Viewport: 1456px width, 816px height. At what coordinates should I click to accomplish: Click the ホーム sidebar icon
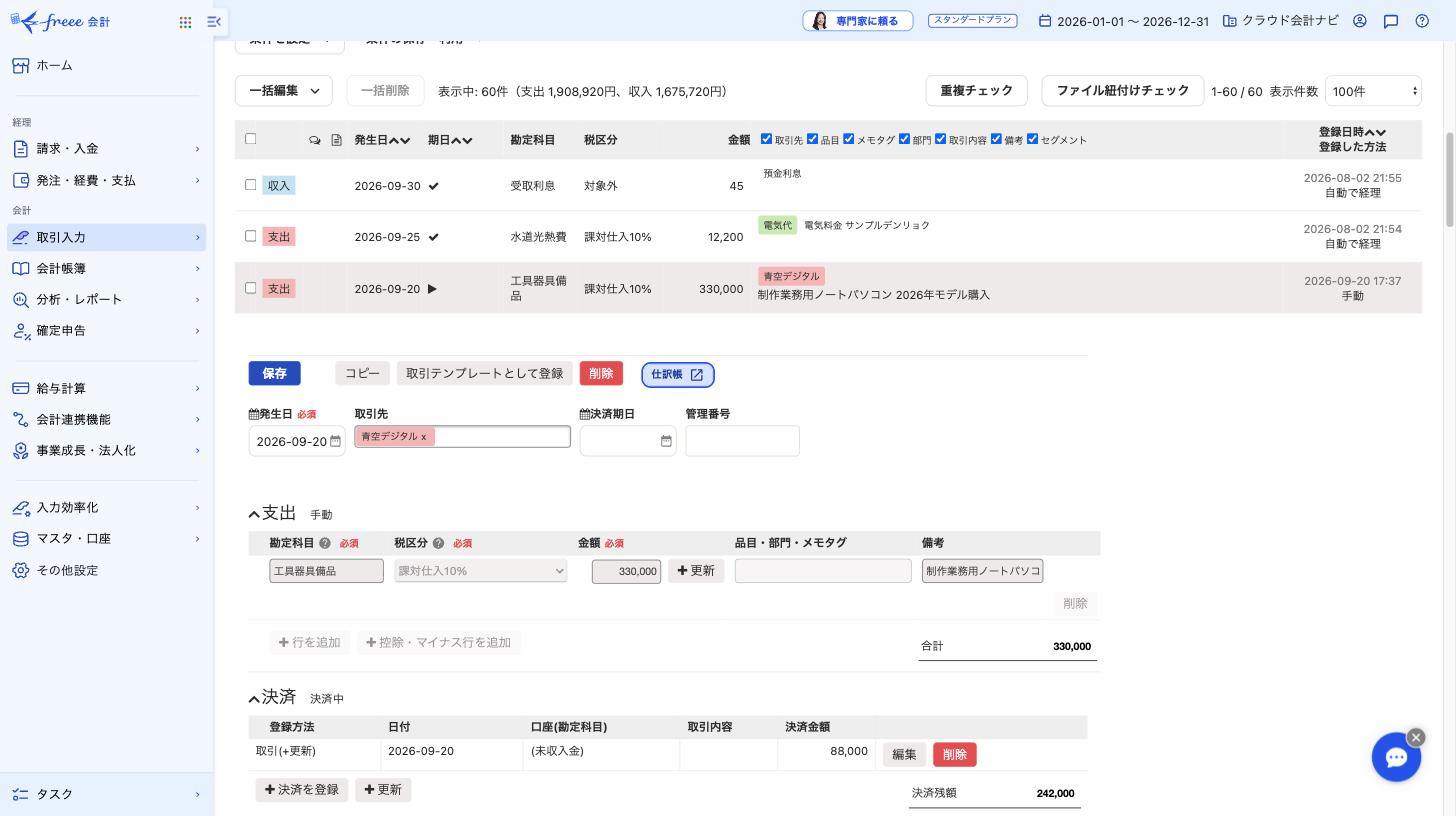coord(21,65)
